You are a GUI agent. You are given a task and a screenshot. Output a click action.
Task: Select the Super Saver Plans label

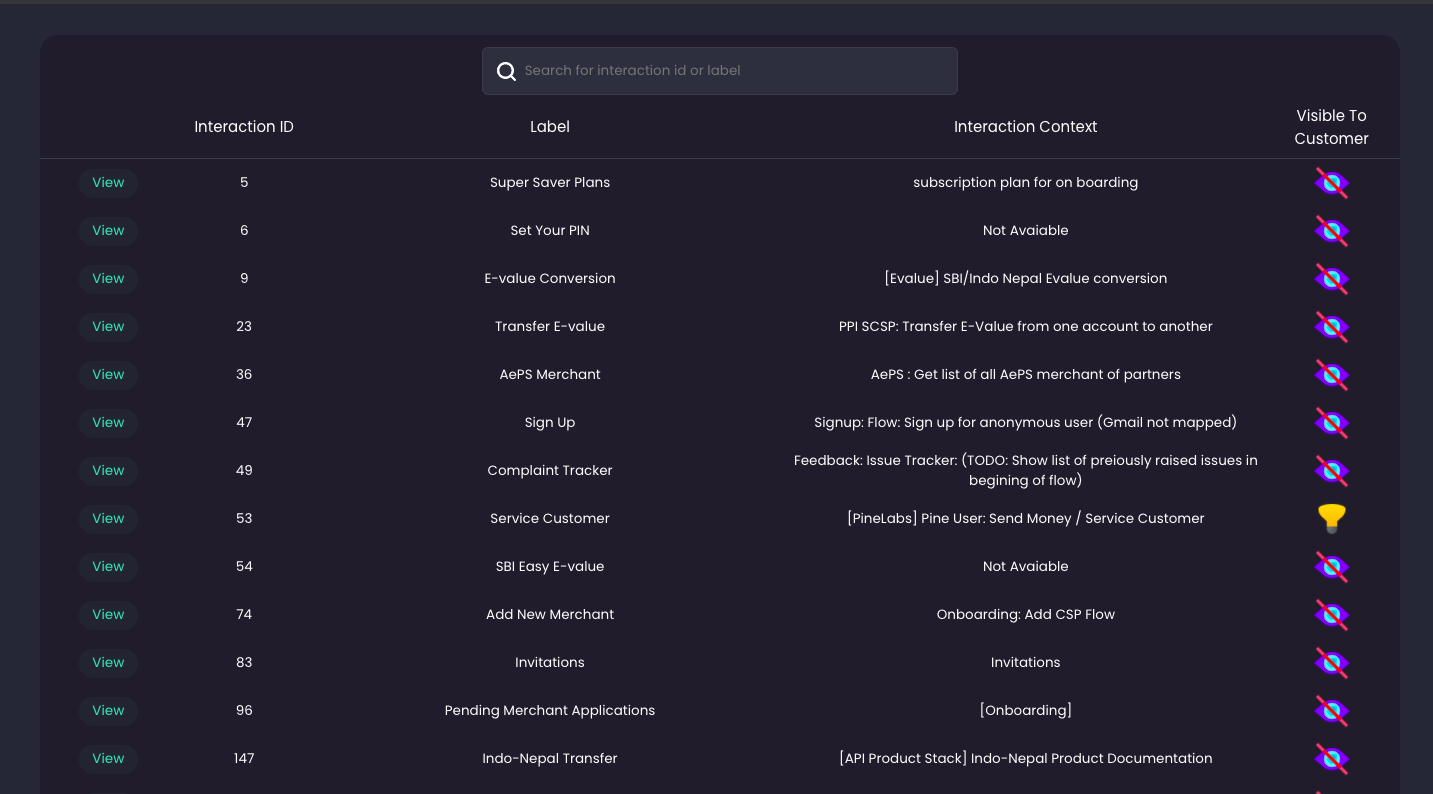coord(550,183)
